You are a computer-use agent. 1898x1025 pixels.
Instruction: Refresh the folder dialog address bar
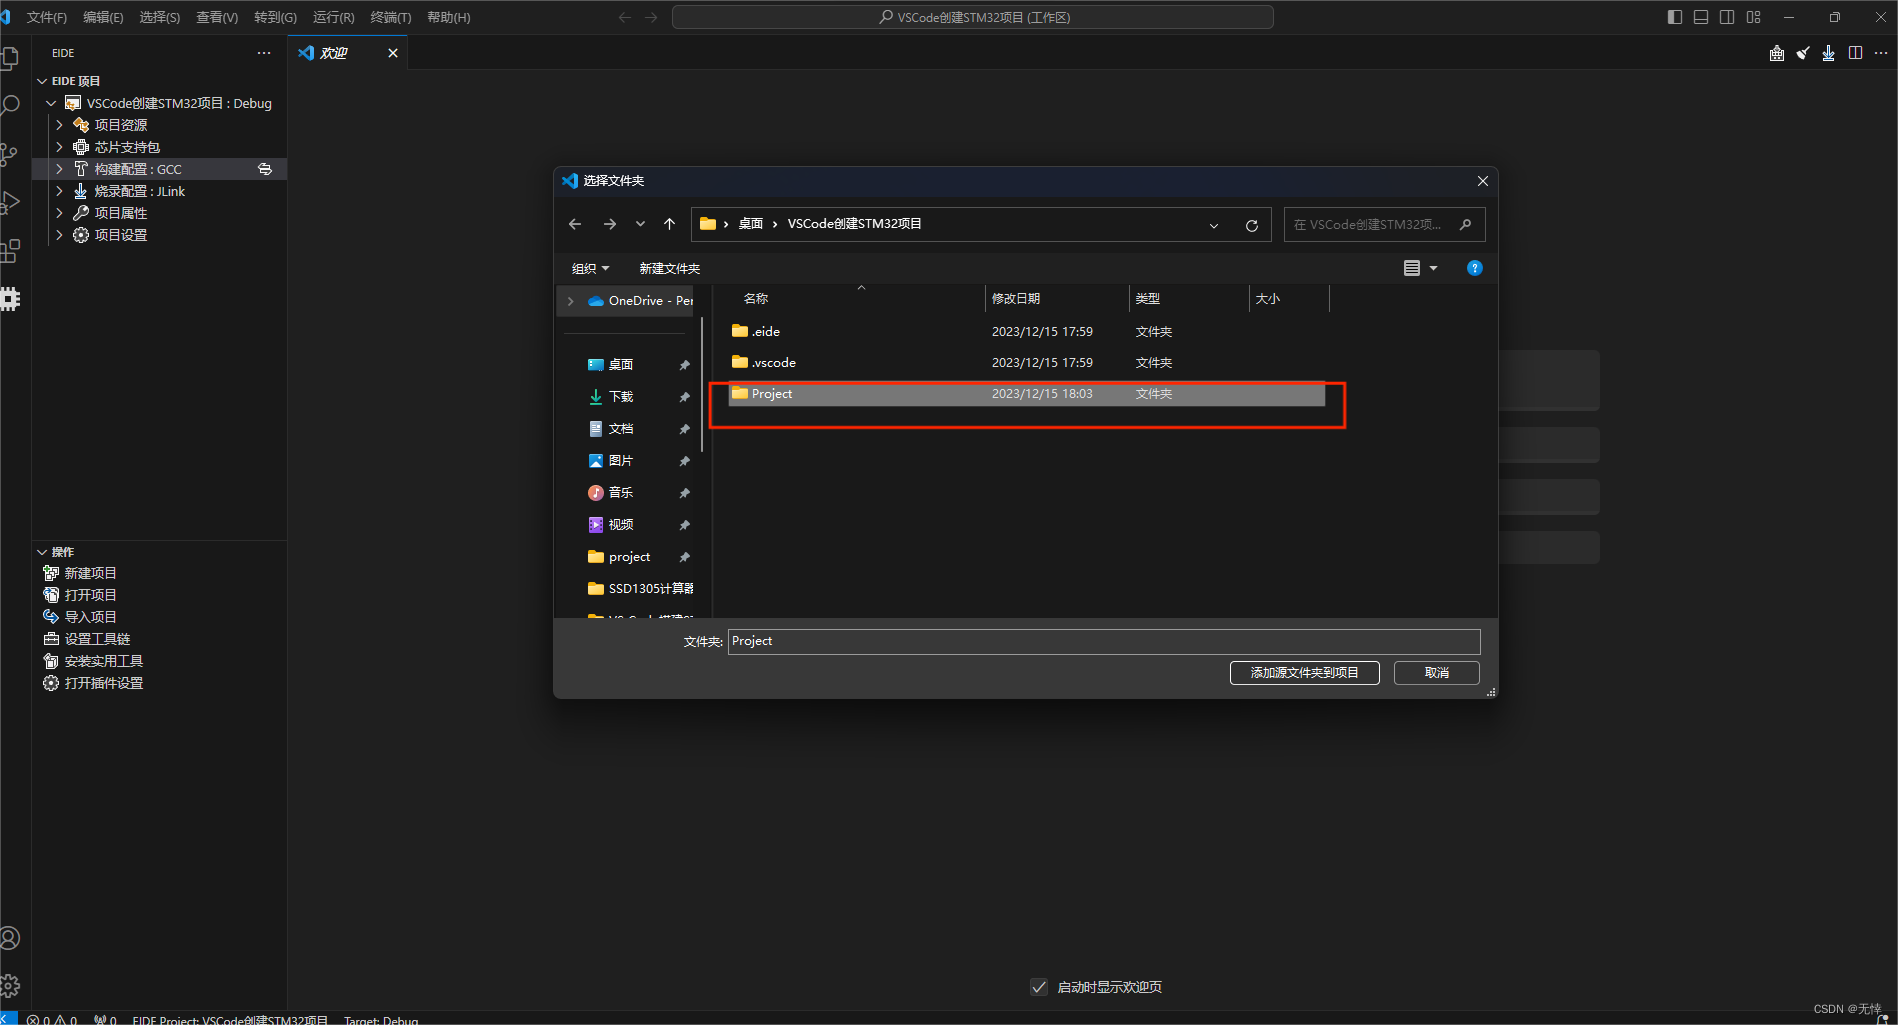(x=1251, y=225)
